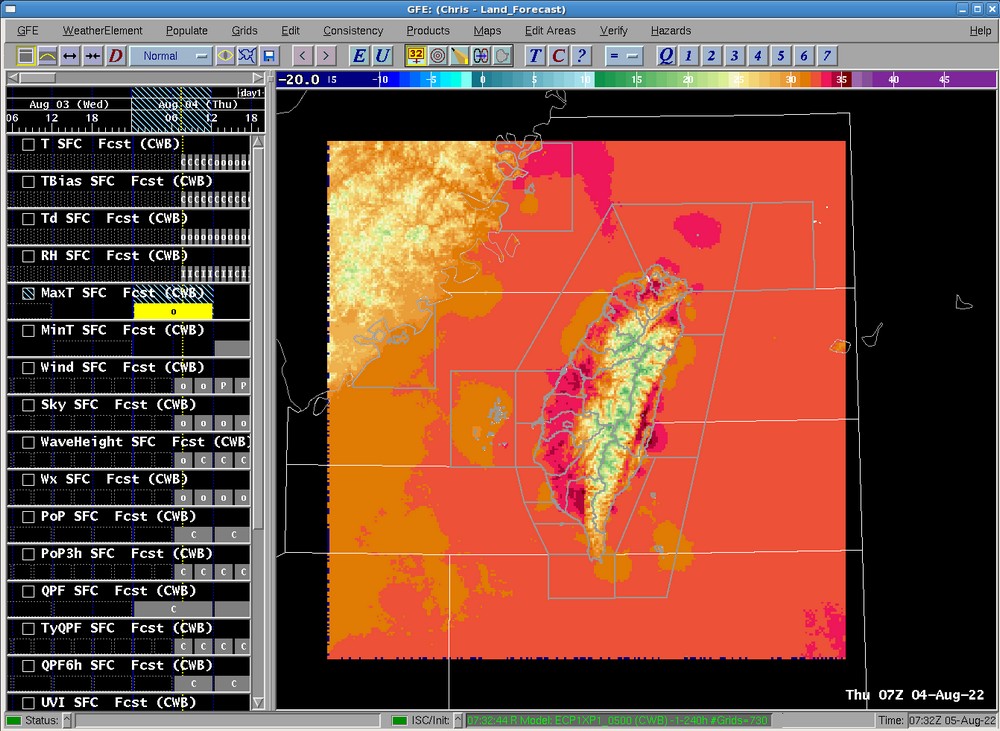Click the timeline scroll-right arrow

click(258, 78)
